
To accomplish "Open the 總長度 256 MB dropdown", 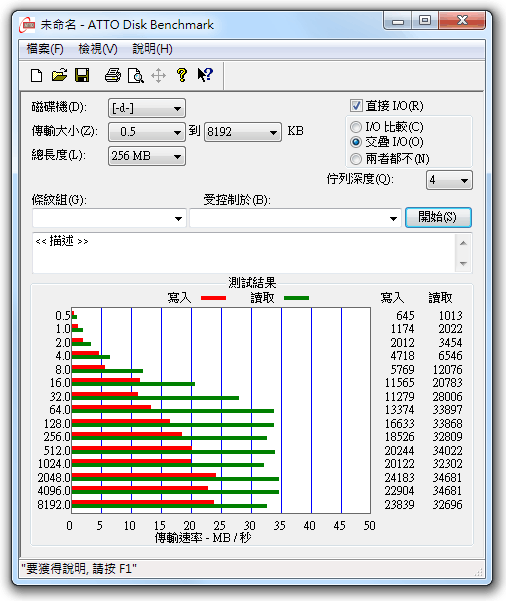I will click(147, 156).
